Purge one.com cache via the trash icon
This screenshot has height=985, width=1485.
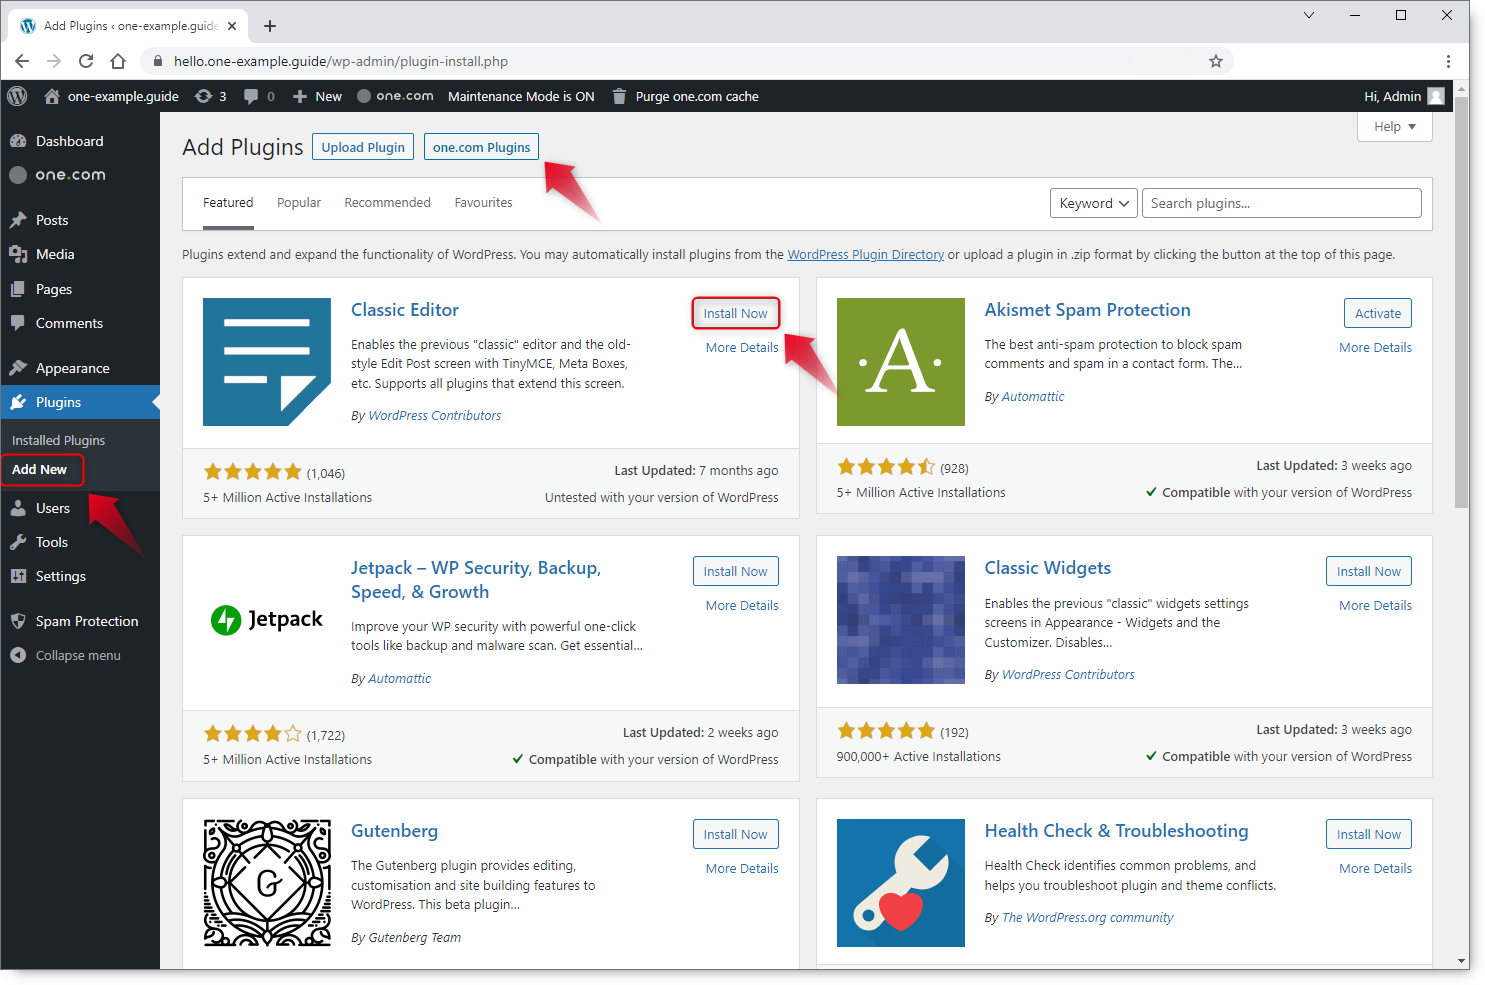click(x=619, y=96)
